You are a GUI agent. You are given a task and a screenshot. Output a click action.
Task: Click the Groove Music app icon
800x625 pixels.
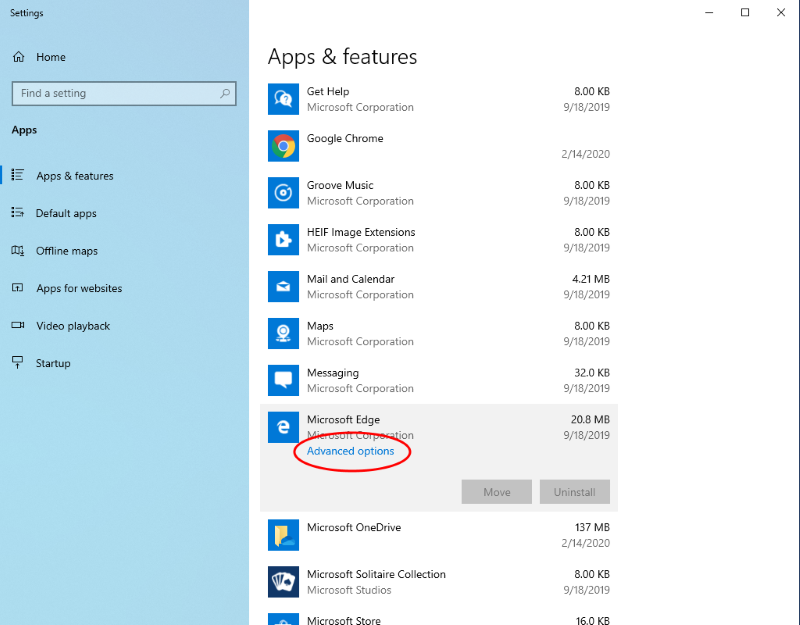point(284,193)
